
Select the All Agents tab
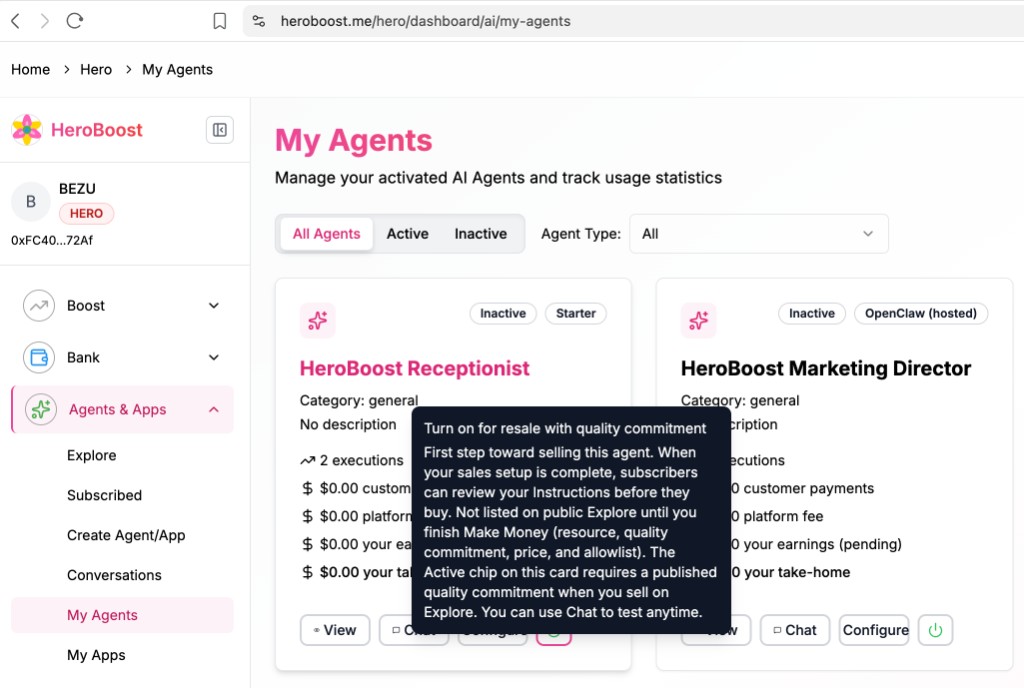pyautogui.click(x=327, y=234)
